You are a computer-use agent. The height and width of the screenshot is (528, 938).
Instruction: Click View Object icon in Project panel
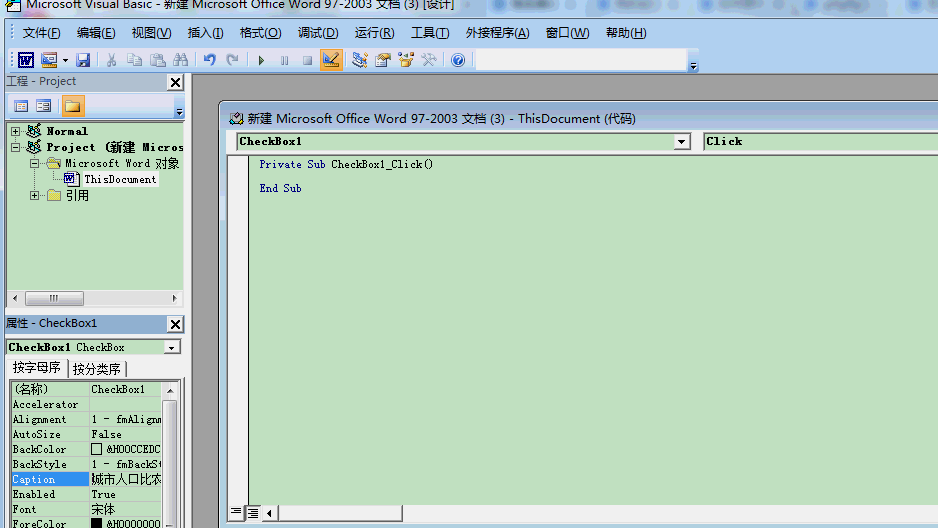pyautogui.click(x=44, y=106)
